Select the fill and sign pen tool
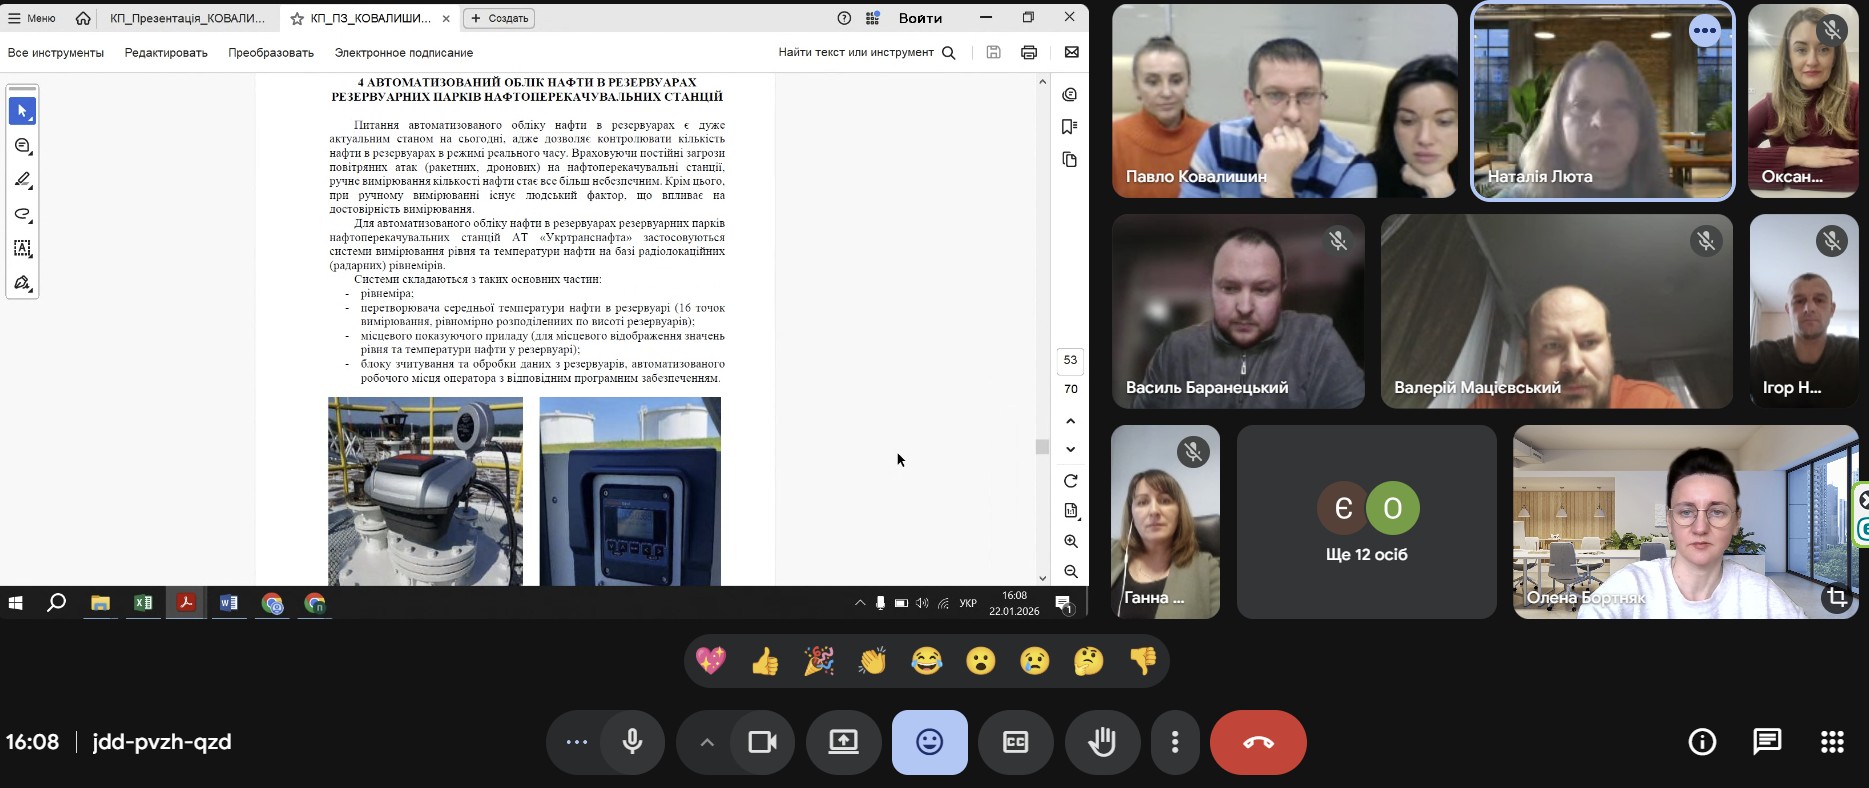Screen dimensions: 1869x788 pyautogui.click(x=22, y=283)
